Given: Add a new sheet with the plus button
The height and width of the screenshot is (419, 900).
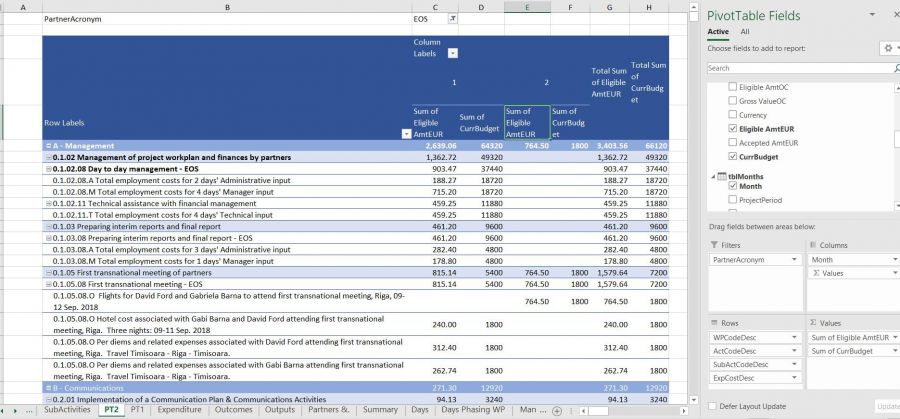Looking at the screenshot, I should (556, 411).
